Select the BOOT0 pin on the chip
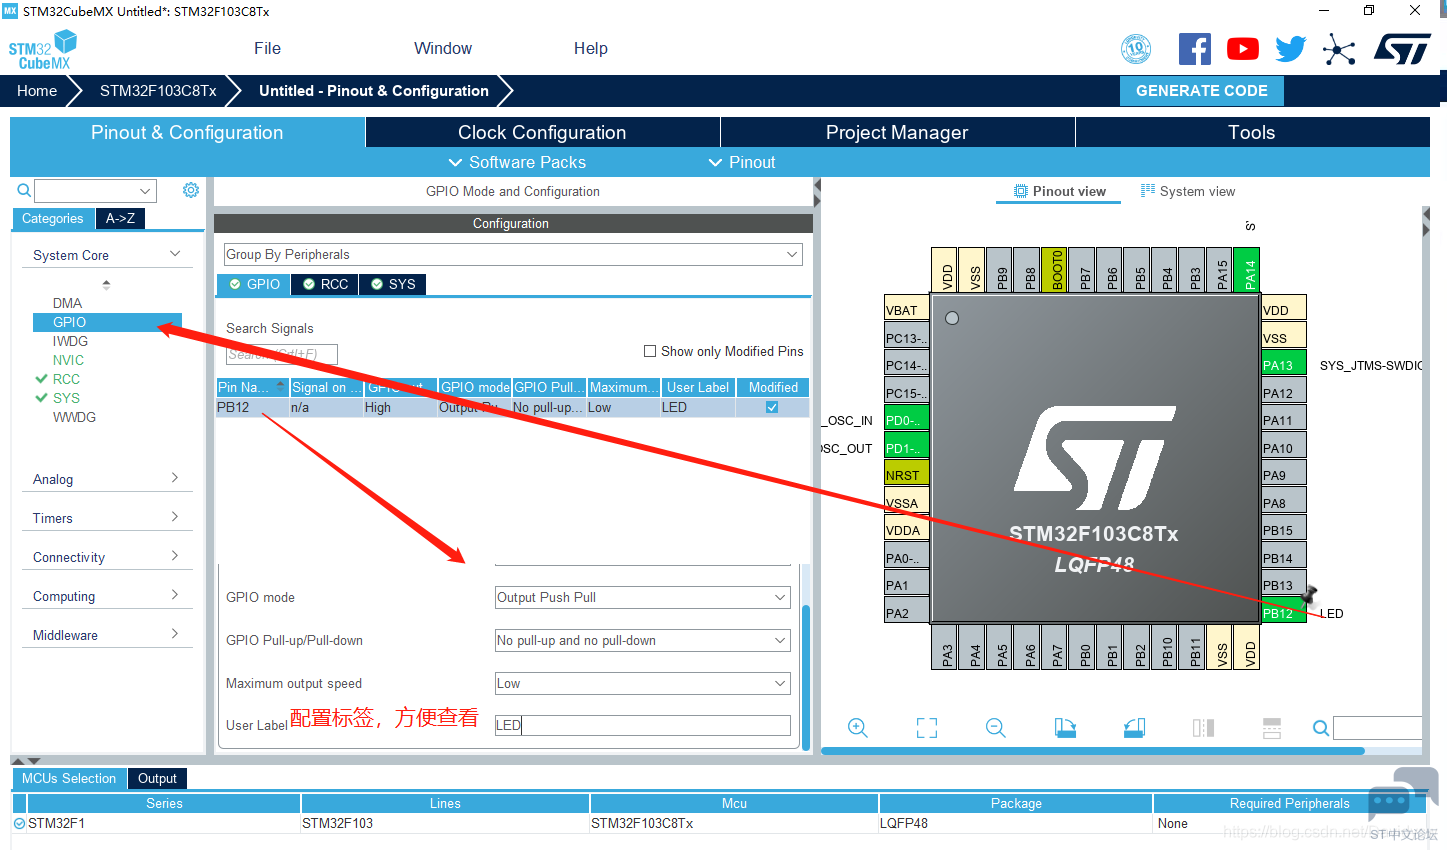The width and height of the screenshot is (1447, 850). (x=1054, y=270)
